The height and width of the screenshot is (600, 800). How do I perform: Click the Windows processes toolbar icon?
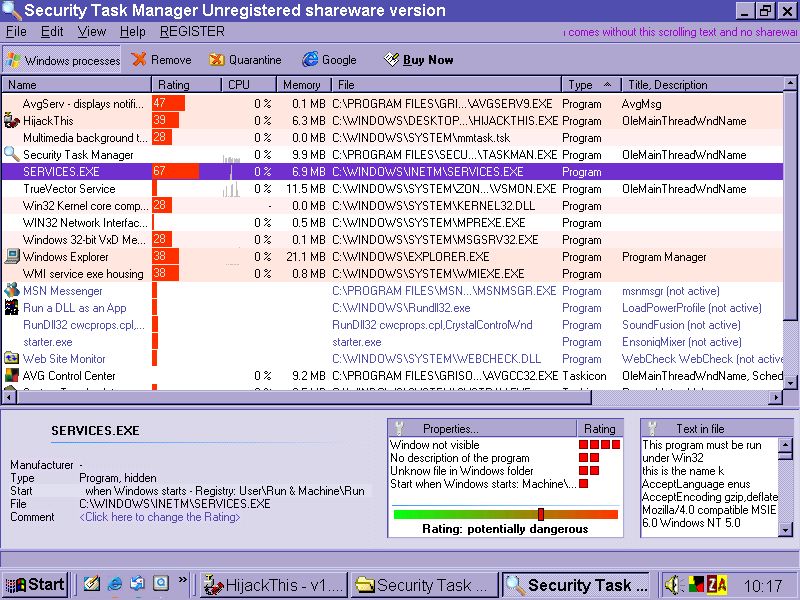coord(13,60)
